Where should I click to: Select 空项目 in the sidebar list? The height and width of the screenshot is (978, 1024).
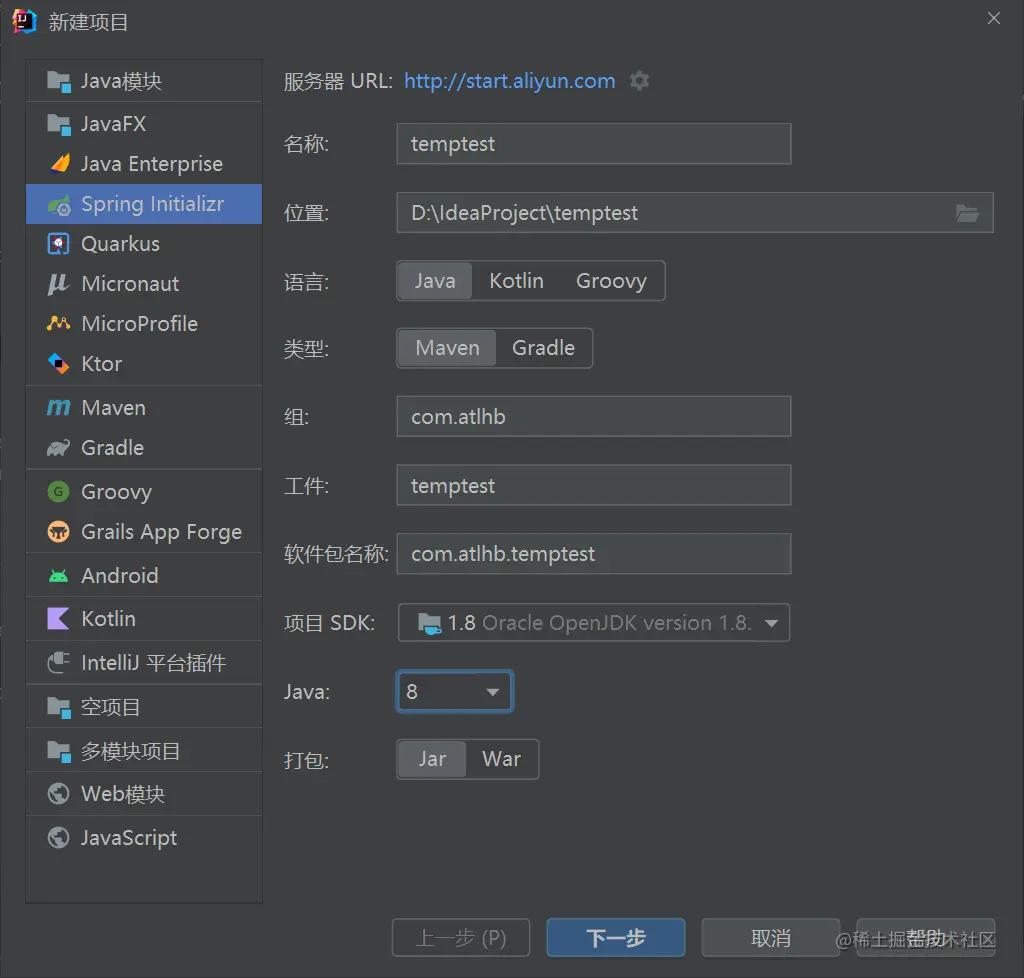click(144, 708)
